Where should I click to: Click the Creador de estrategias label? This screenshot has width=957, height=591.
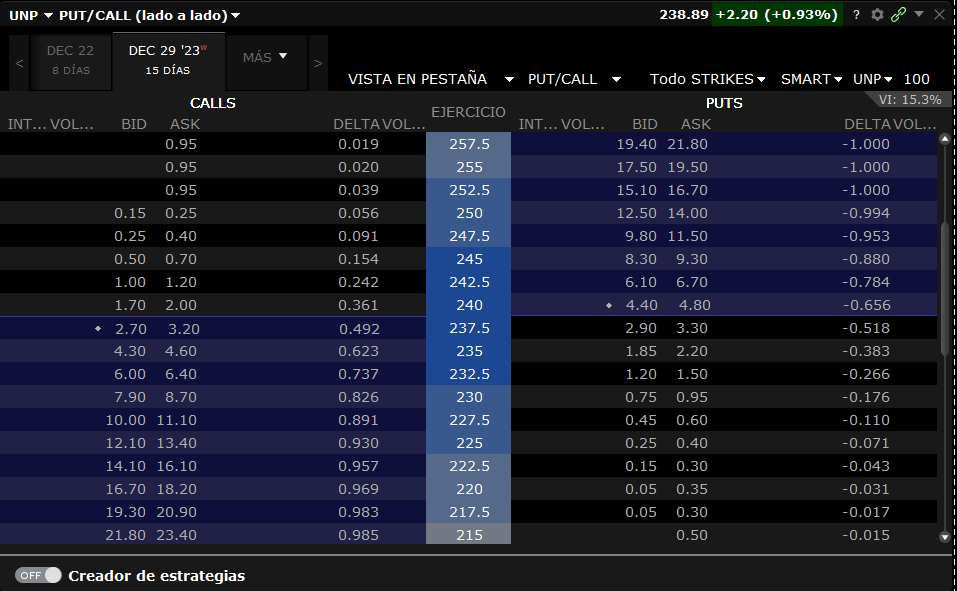pos(157,575)
